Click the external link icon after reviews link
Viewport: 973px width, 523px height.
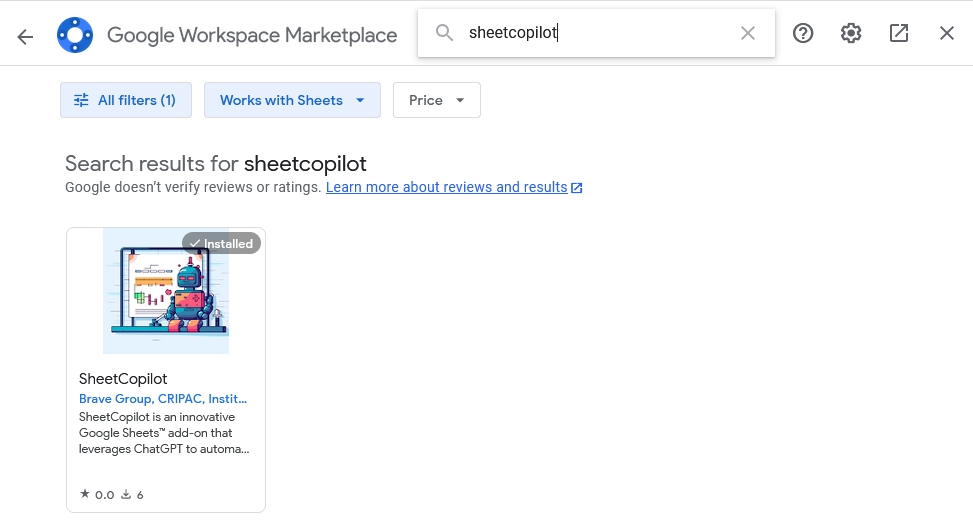[x=576, y=188]
